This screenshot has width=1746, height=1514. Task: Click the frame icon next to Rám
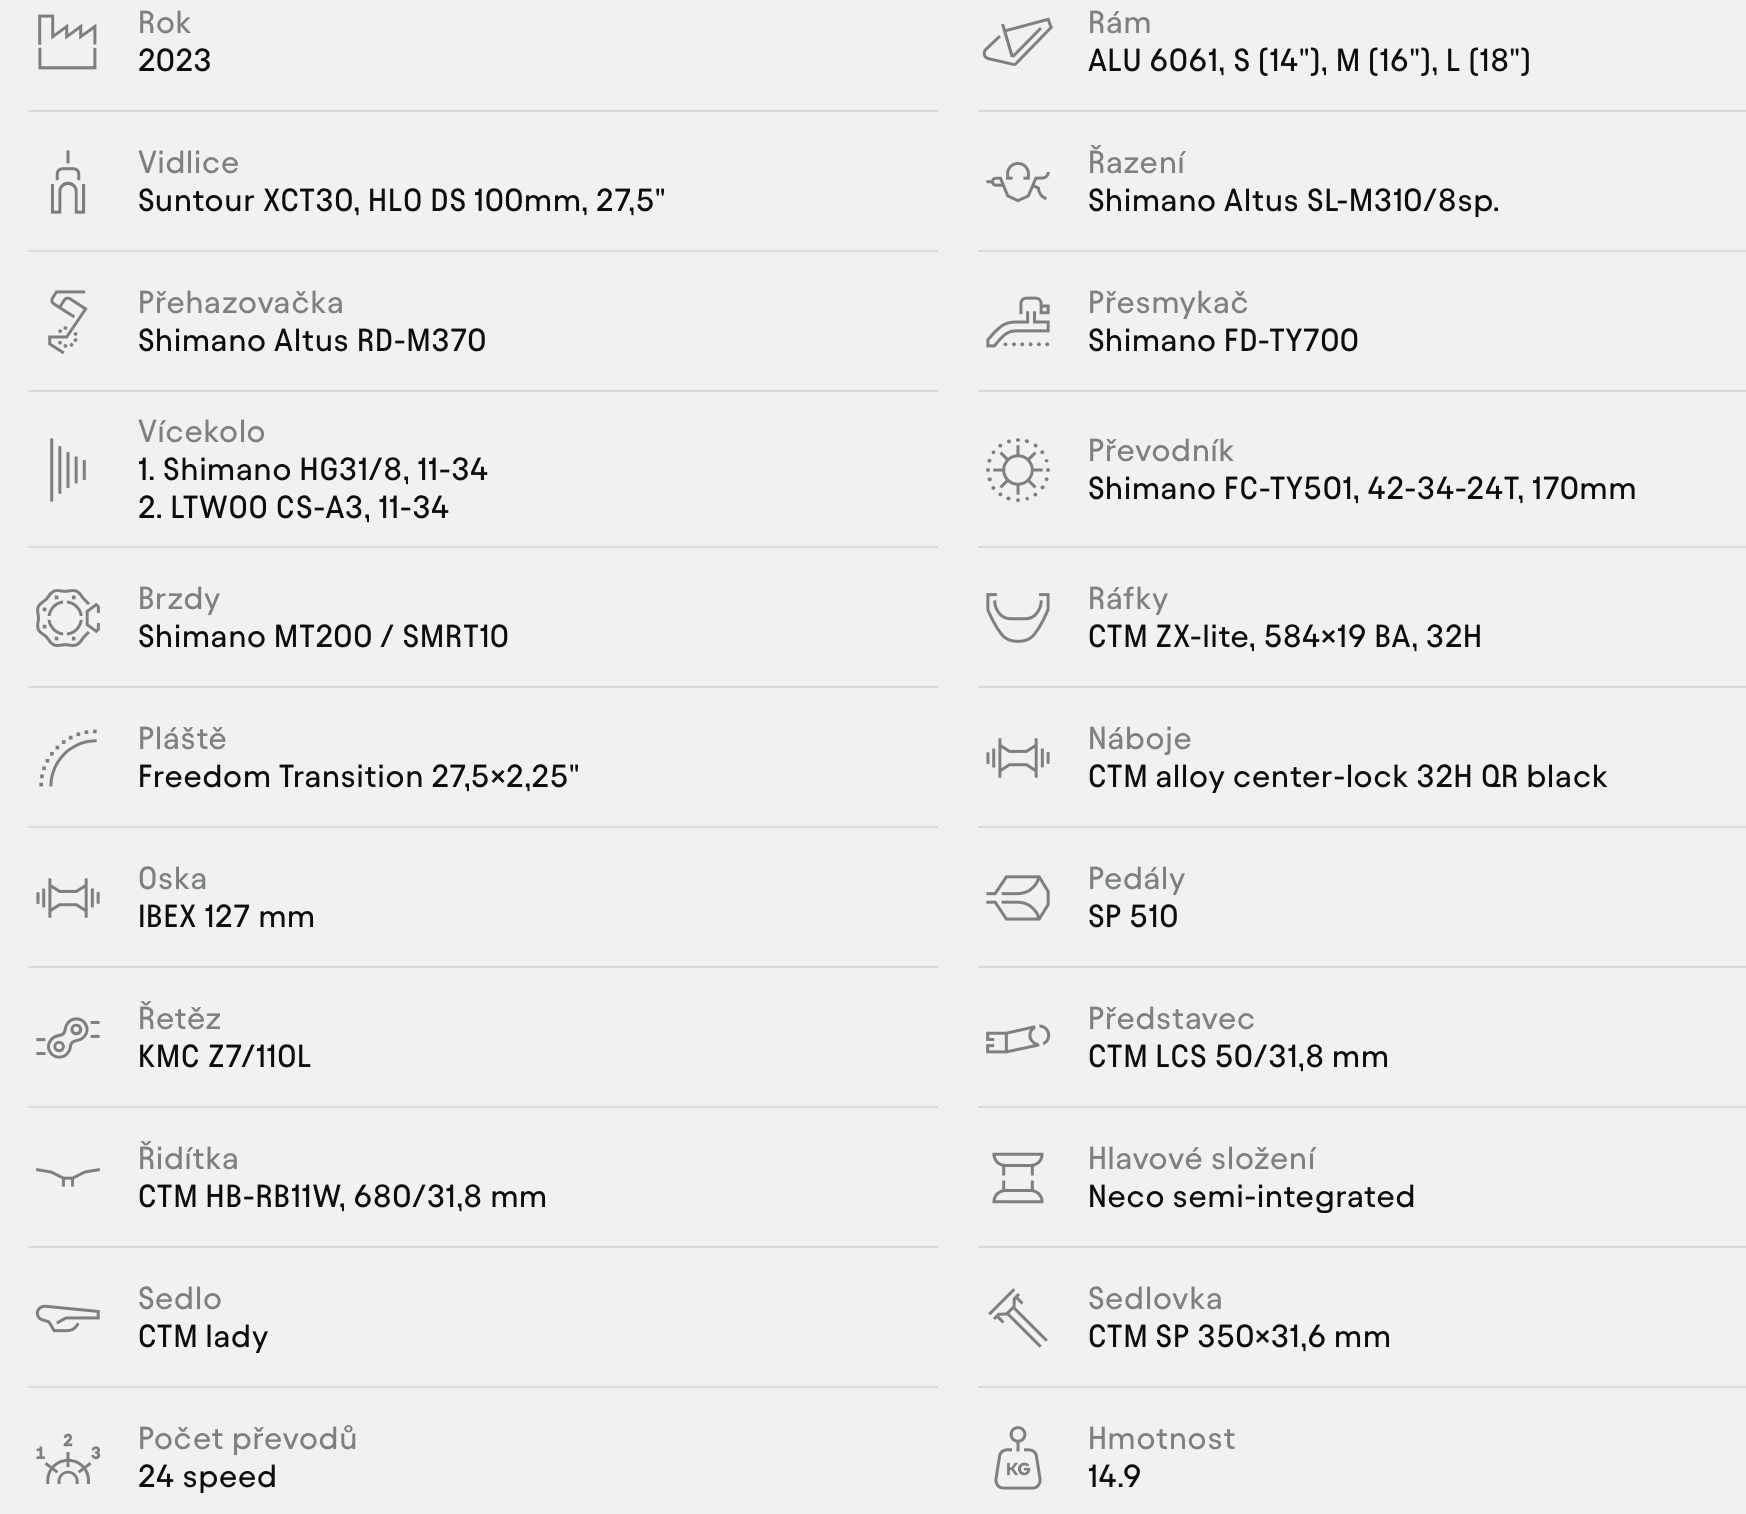click(x=1017, y=42)
